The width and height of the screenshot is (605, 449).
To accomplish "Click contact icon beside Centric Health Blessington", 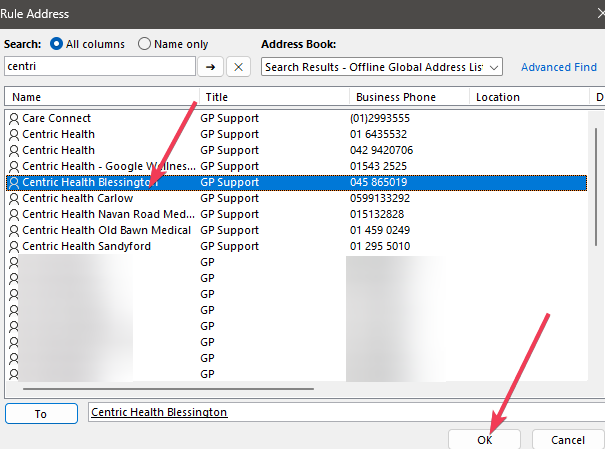I will (14, 182).
